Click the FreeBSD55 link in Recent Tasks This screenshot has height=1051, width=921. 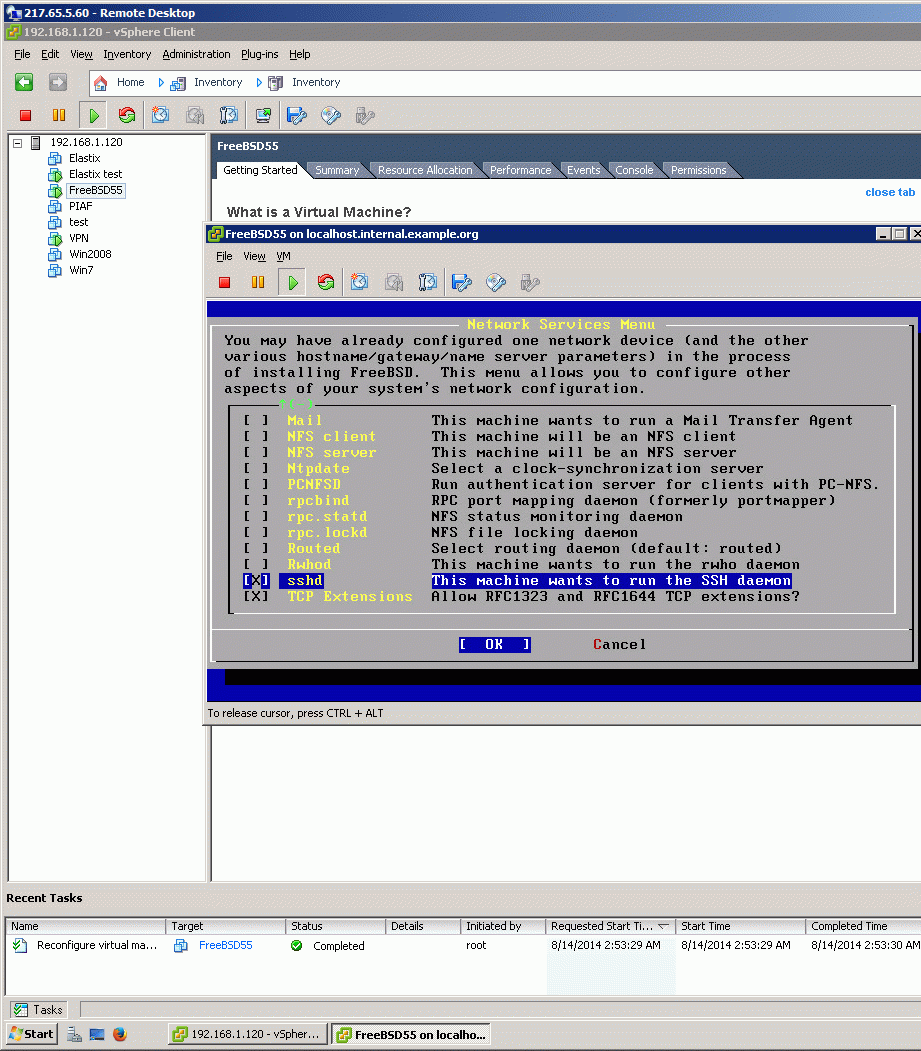[x=225, y=945]
